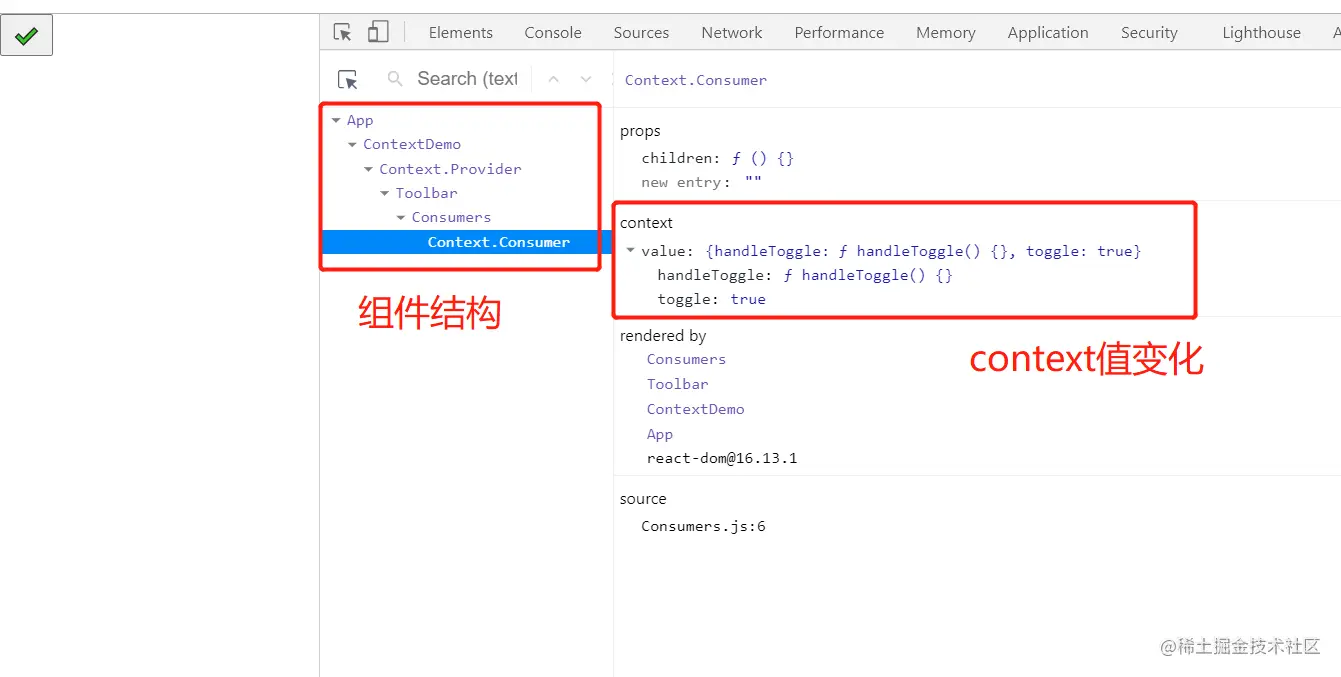Select Context.Provider in the tree
This screenshot has width=1341, height=677.
pos(450,169)
